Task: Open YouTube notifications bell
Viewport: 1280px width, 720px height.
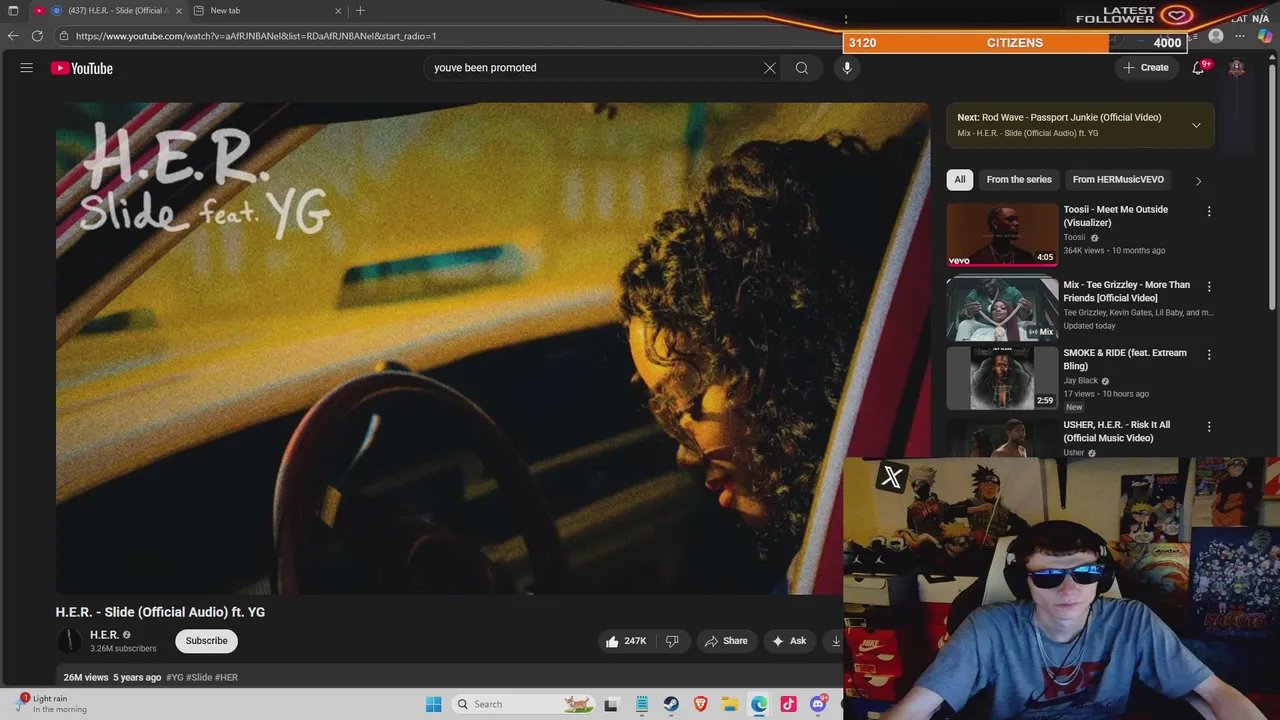Action: (1198, 68)
